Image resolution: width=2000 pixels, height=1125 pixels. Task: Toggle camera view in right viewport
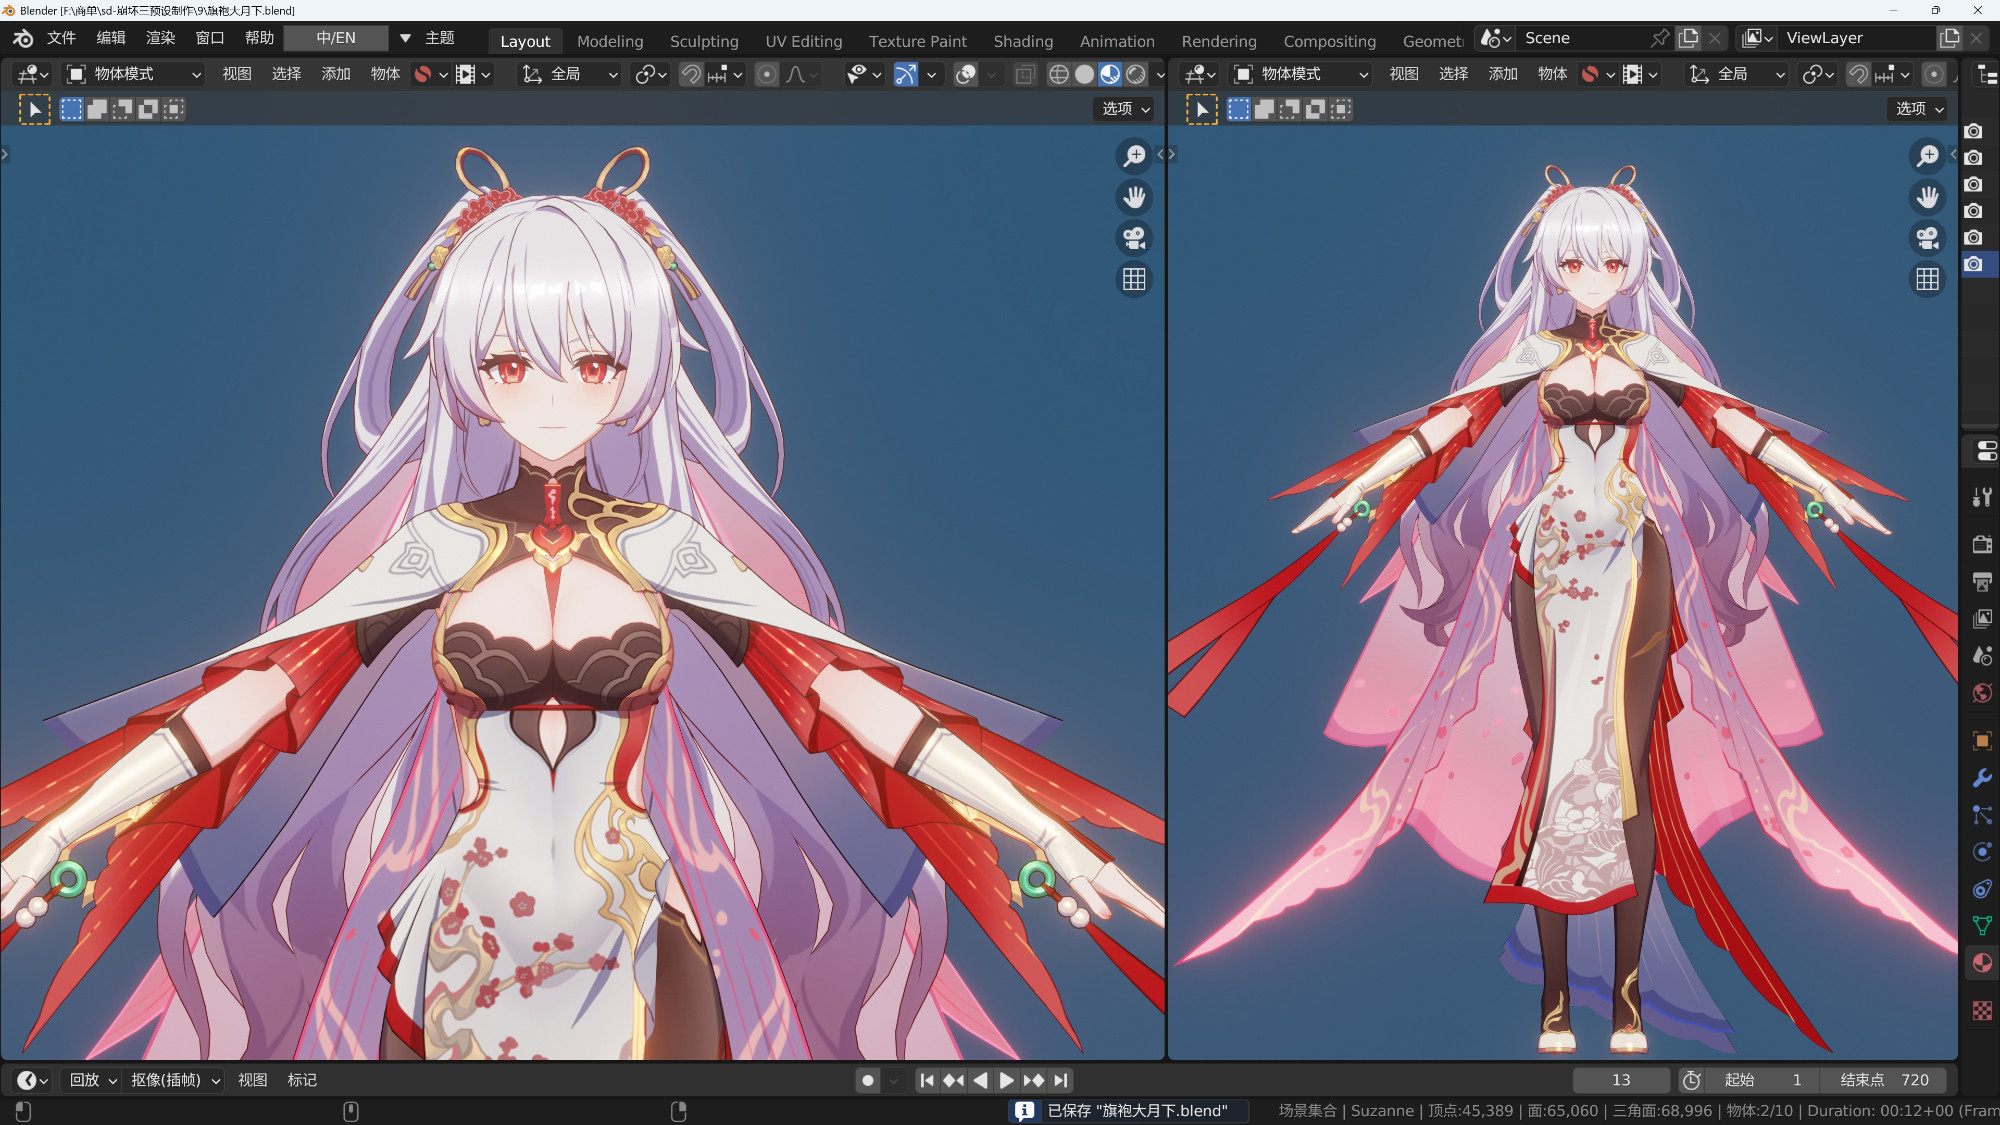[1927, 238]
